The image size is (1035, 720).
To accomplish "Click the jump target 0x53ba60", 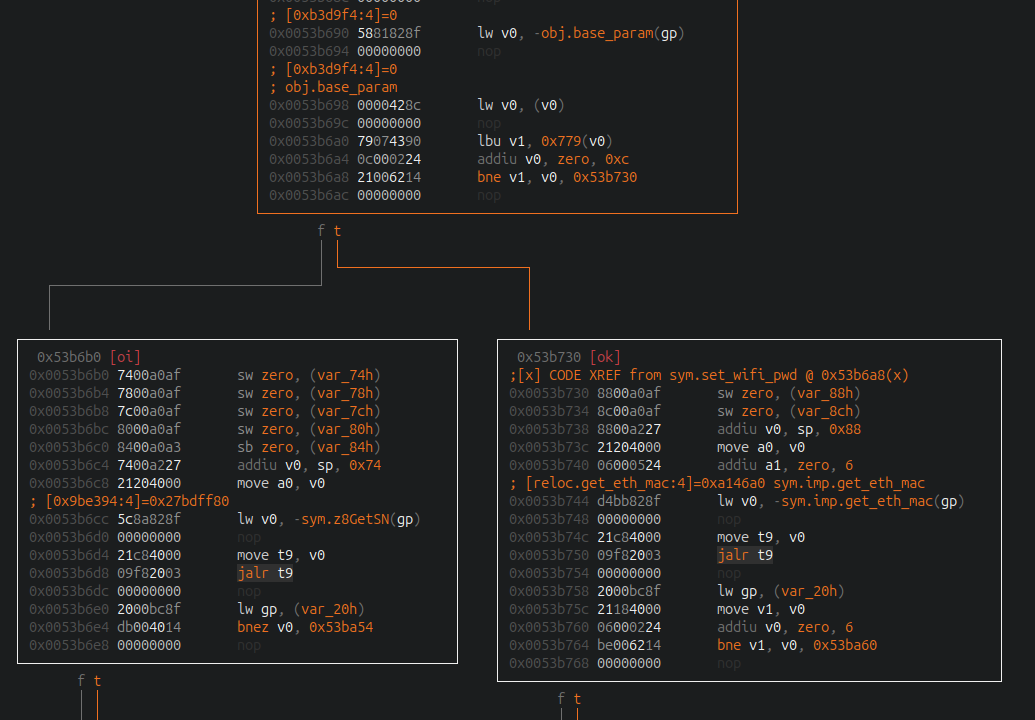I will point(845,645).
